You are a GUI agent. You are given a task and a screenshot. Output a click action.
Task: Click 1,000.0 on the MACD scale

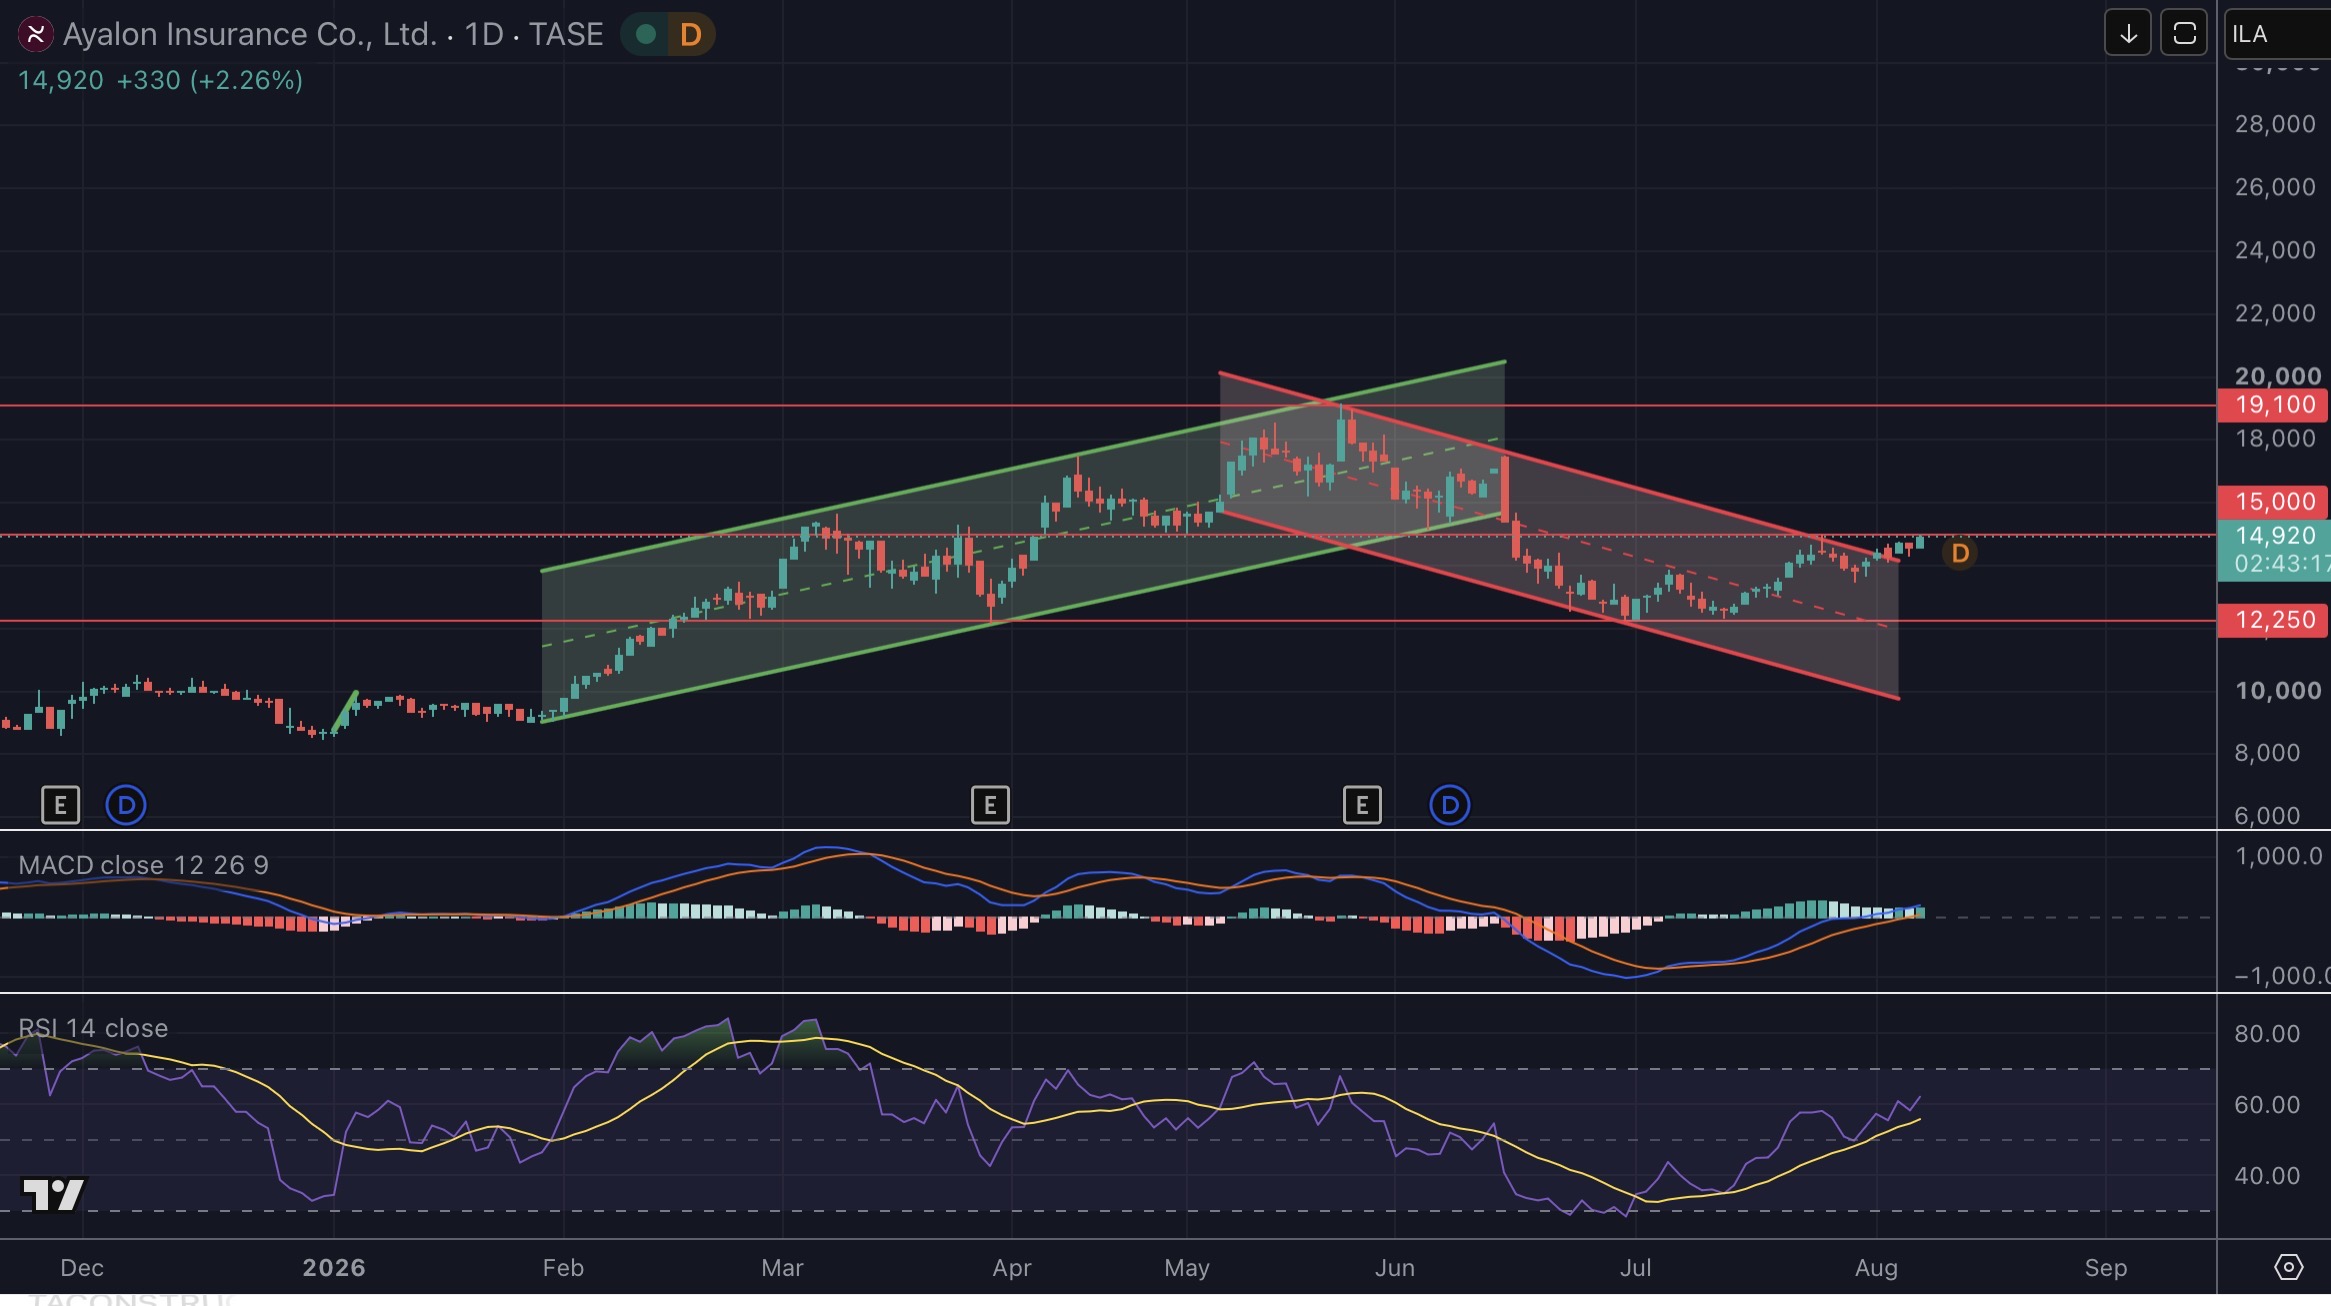2279,856
